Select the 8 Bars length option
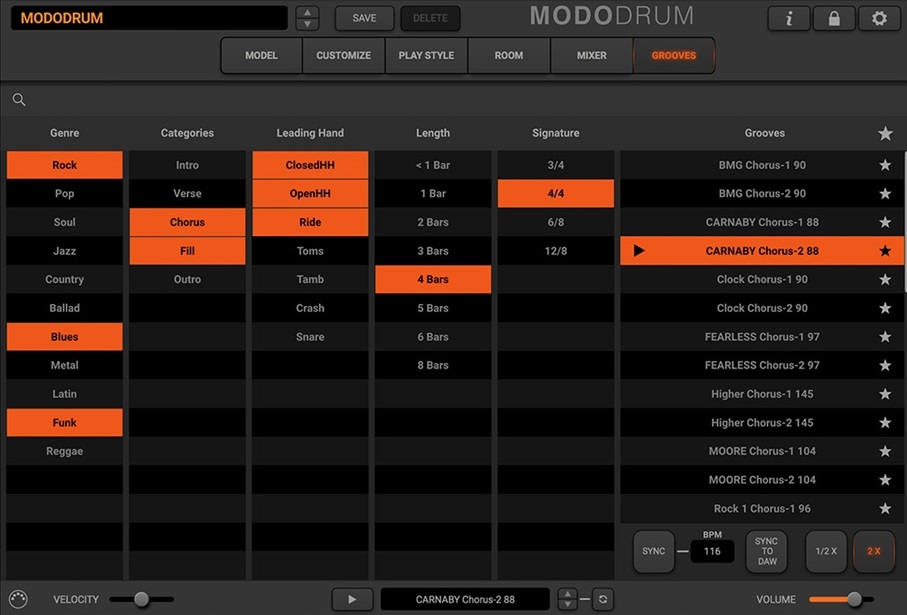The image size is (907, 615). tap(433, 366)
